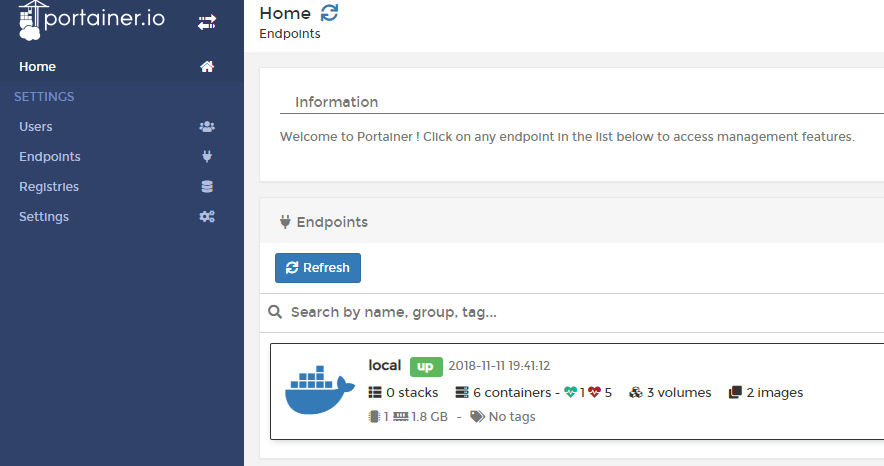Click the Portainer.io logo
This screenshot has width=884, height=466.
pos(91,21)
